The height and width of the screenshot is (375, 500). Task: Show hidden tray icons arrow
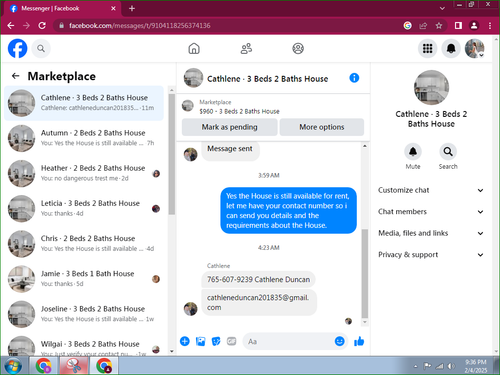point(416,366)
